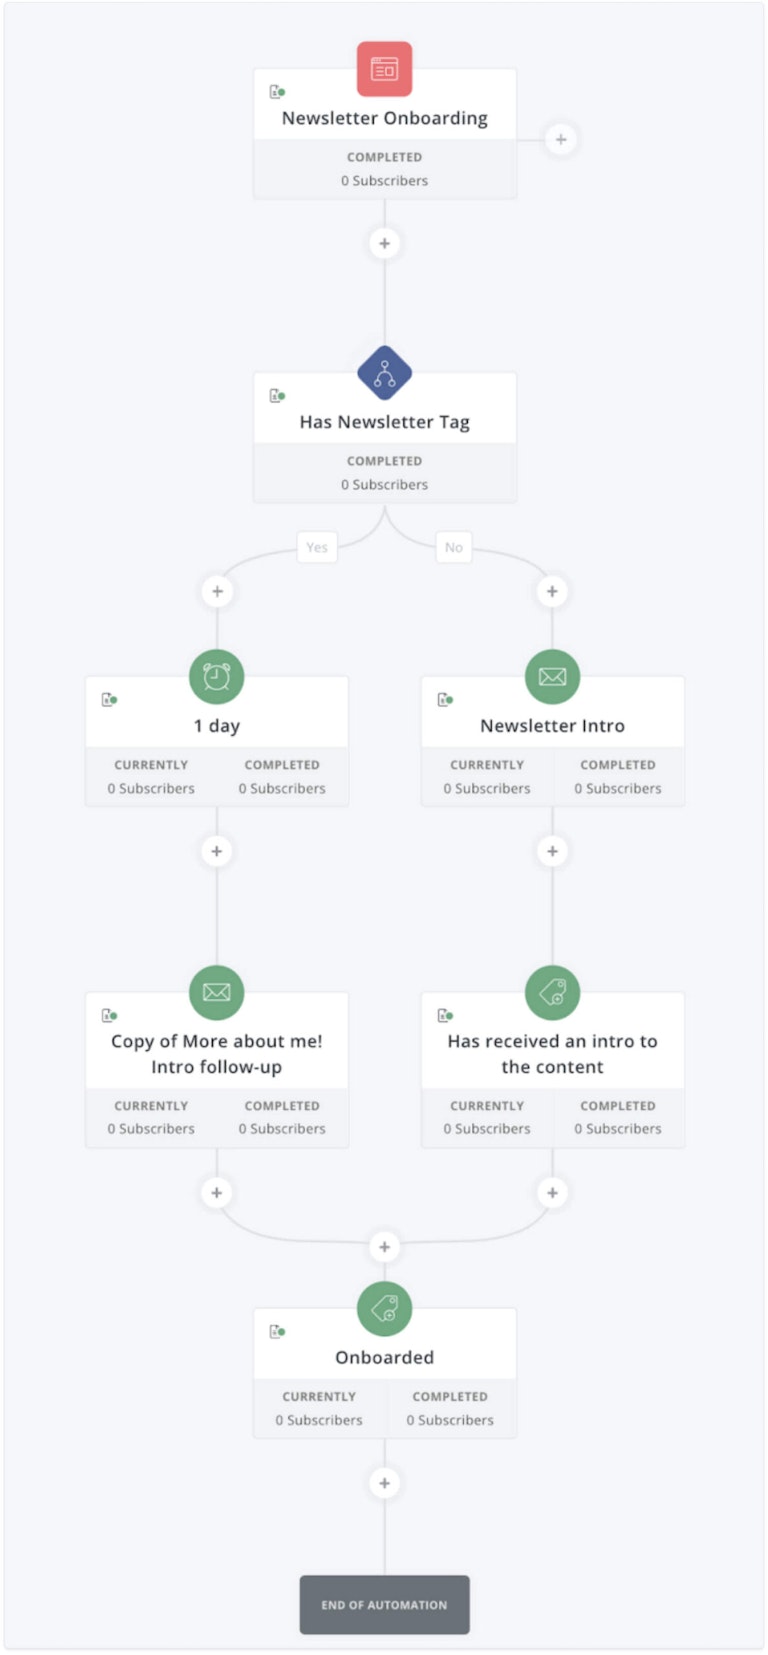Click the plus where the branches merge
768x1655 pixels.
point(384,1247)
